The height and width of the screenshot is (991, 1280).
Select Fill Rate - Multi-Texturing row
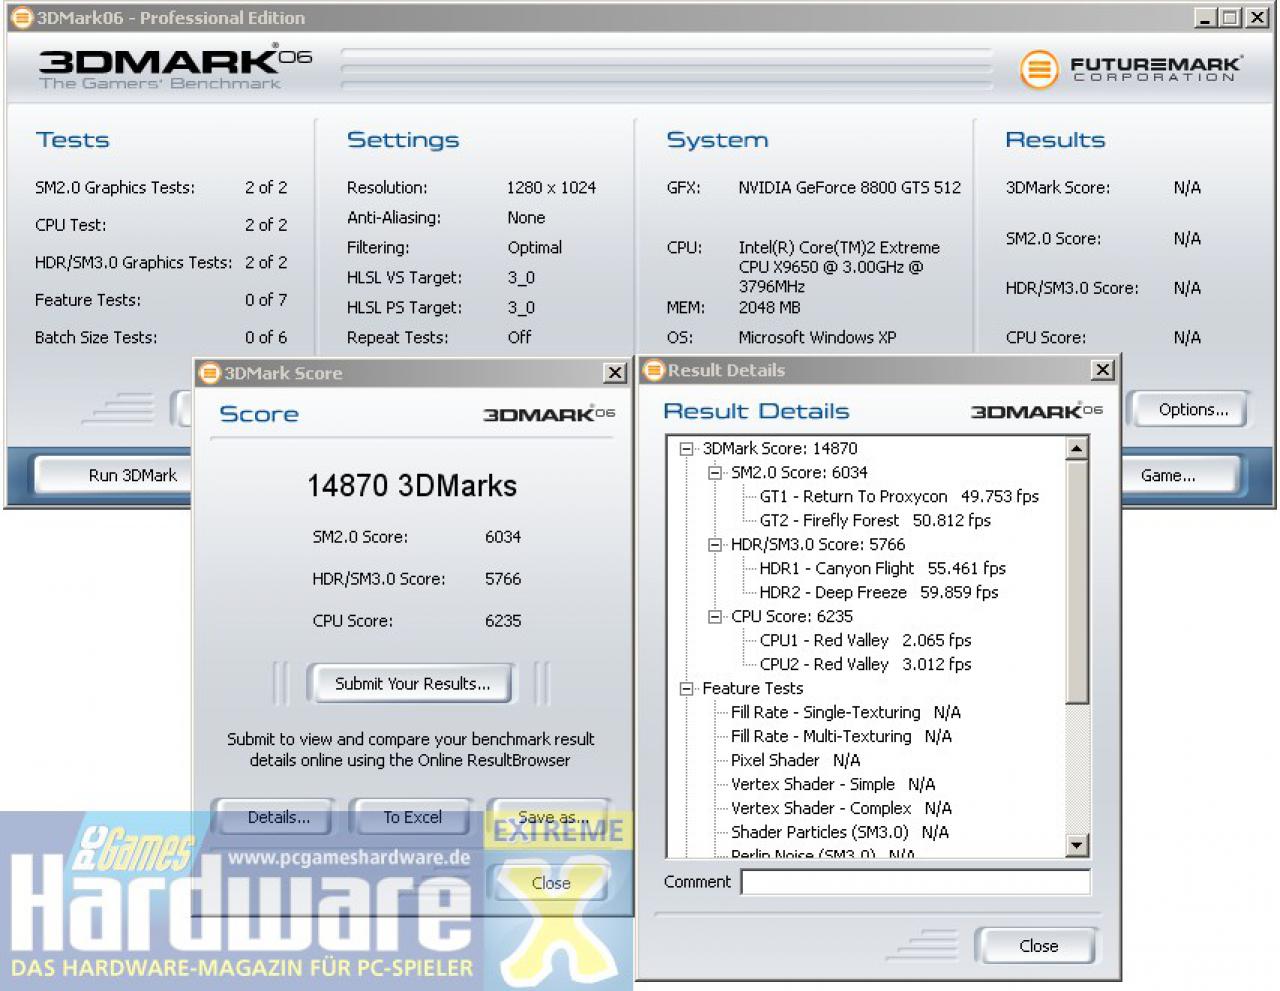pyautogui.click(x=841, y=737)
